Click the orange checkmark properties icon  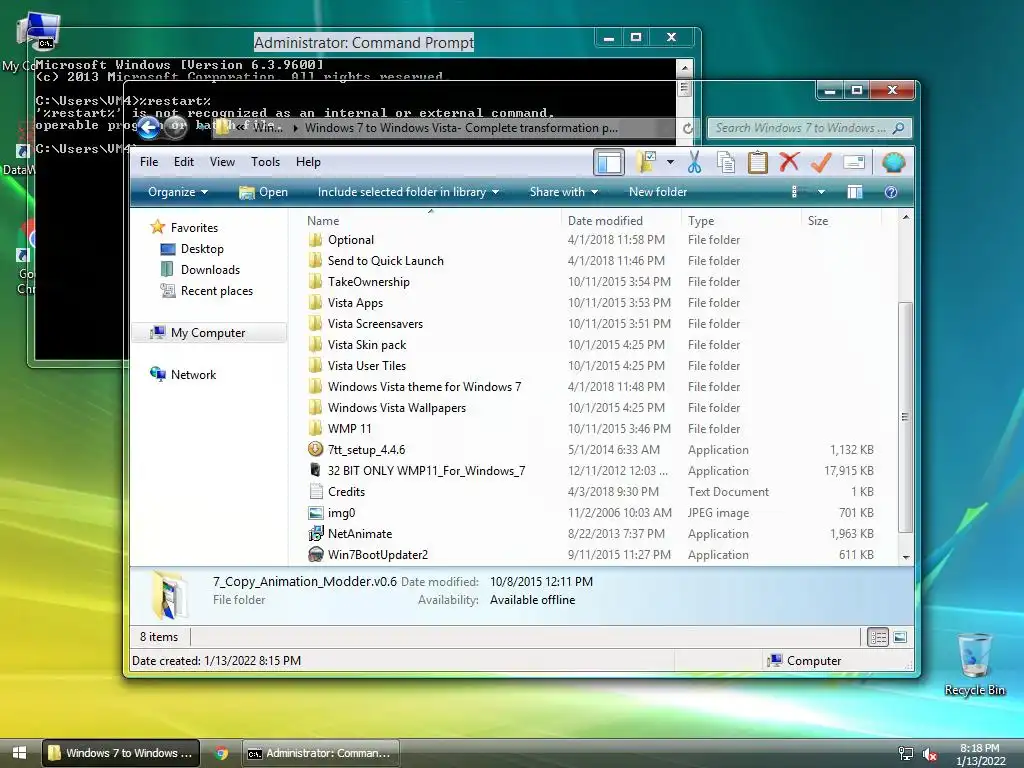pos(821,162)
